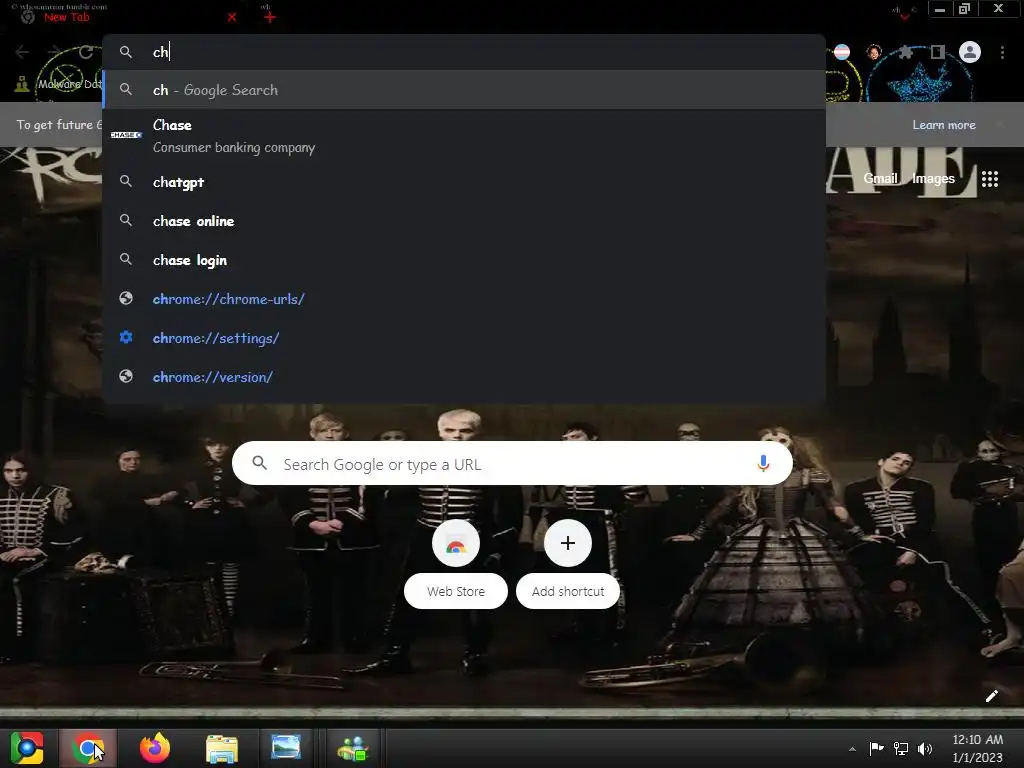Open network status tray icon
The width and height of the screenshot is (1024, 768).
pos(901,748)
